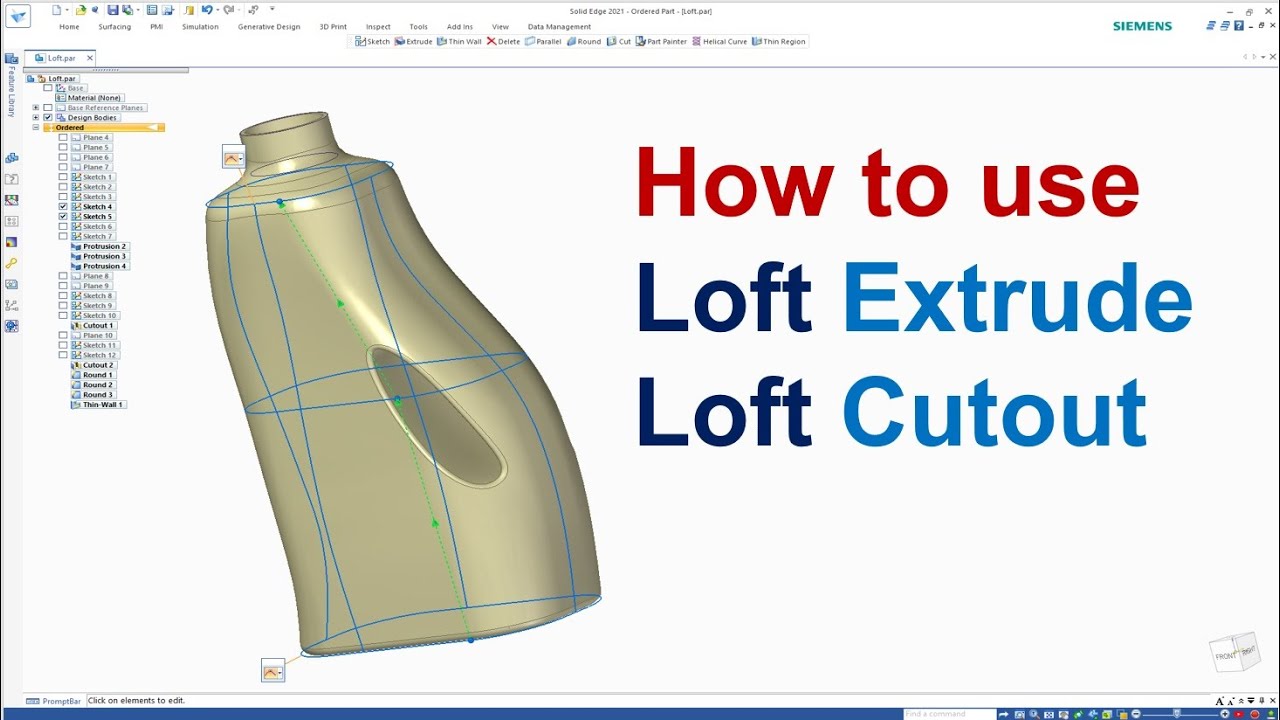Uncheck the Sketch 5 checkbox
Image resolution: width=1280 pixels, height=720 pixels.
pyautogui.click(x=63, y=217)
